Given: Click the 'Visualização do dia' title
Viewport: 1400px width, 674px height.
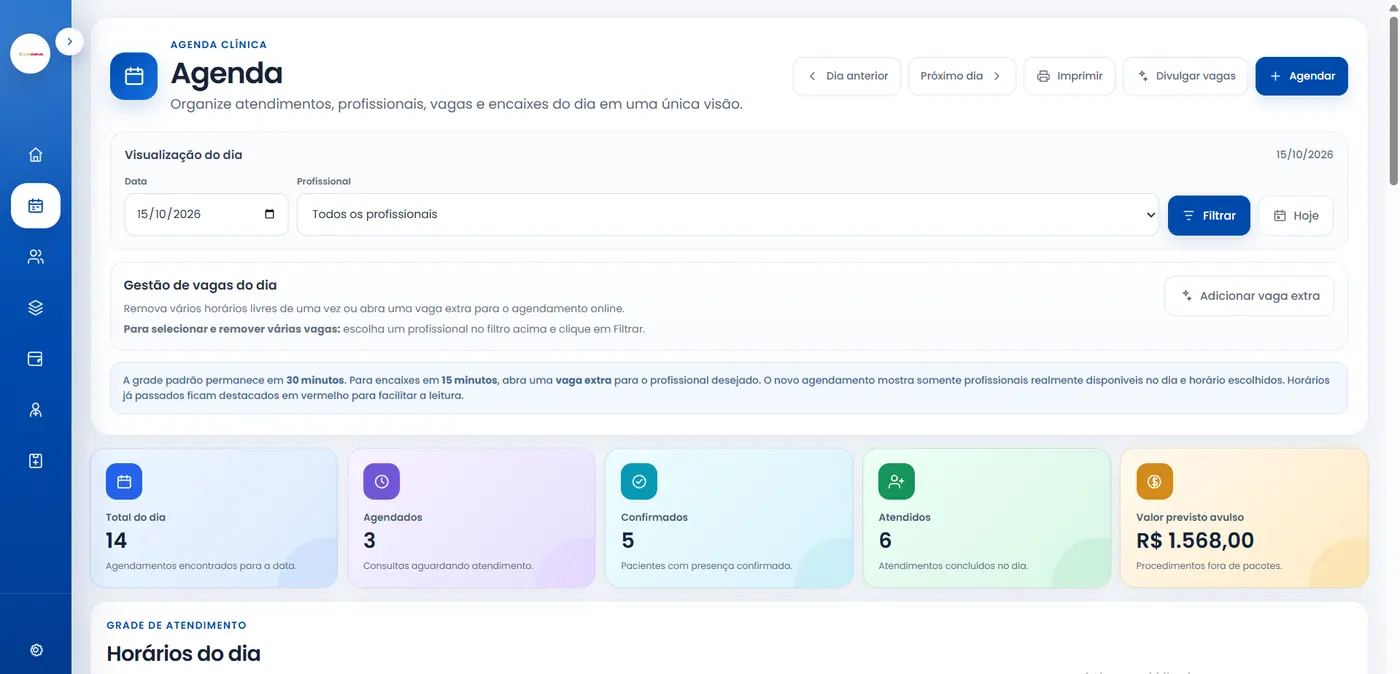Looking at the screenshot, I should [183, 155].
